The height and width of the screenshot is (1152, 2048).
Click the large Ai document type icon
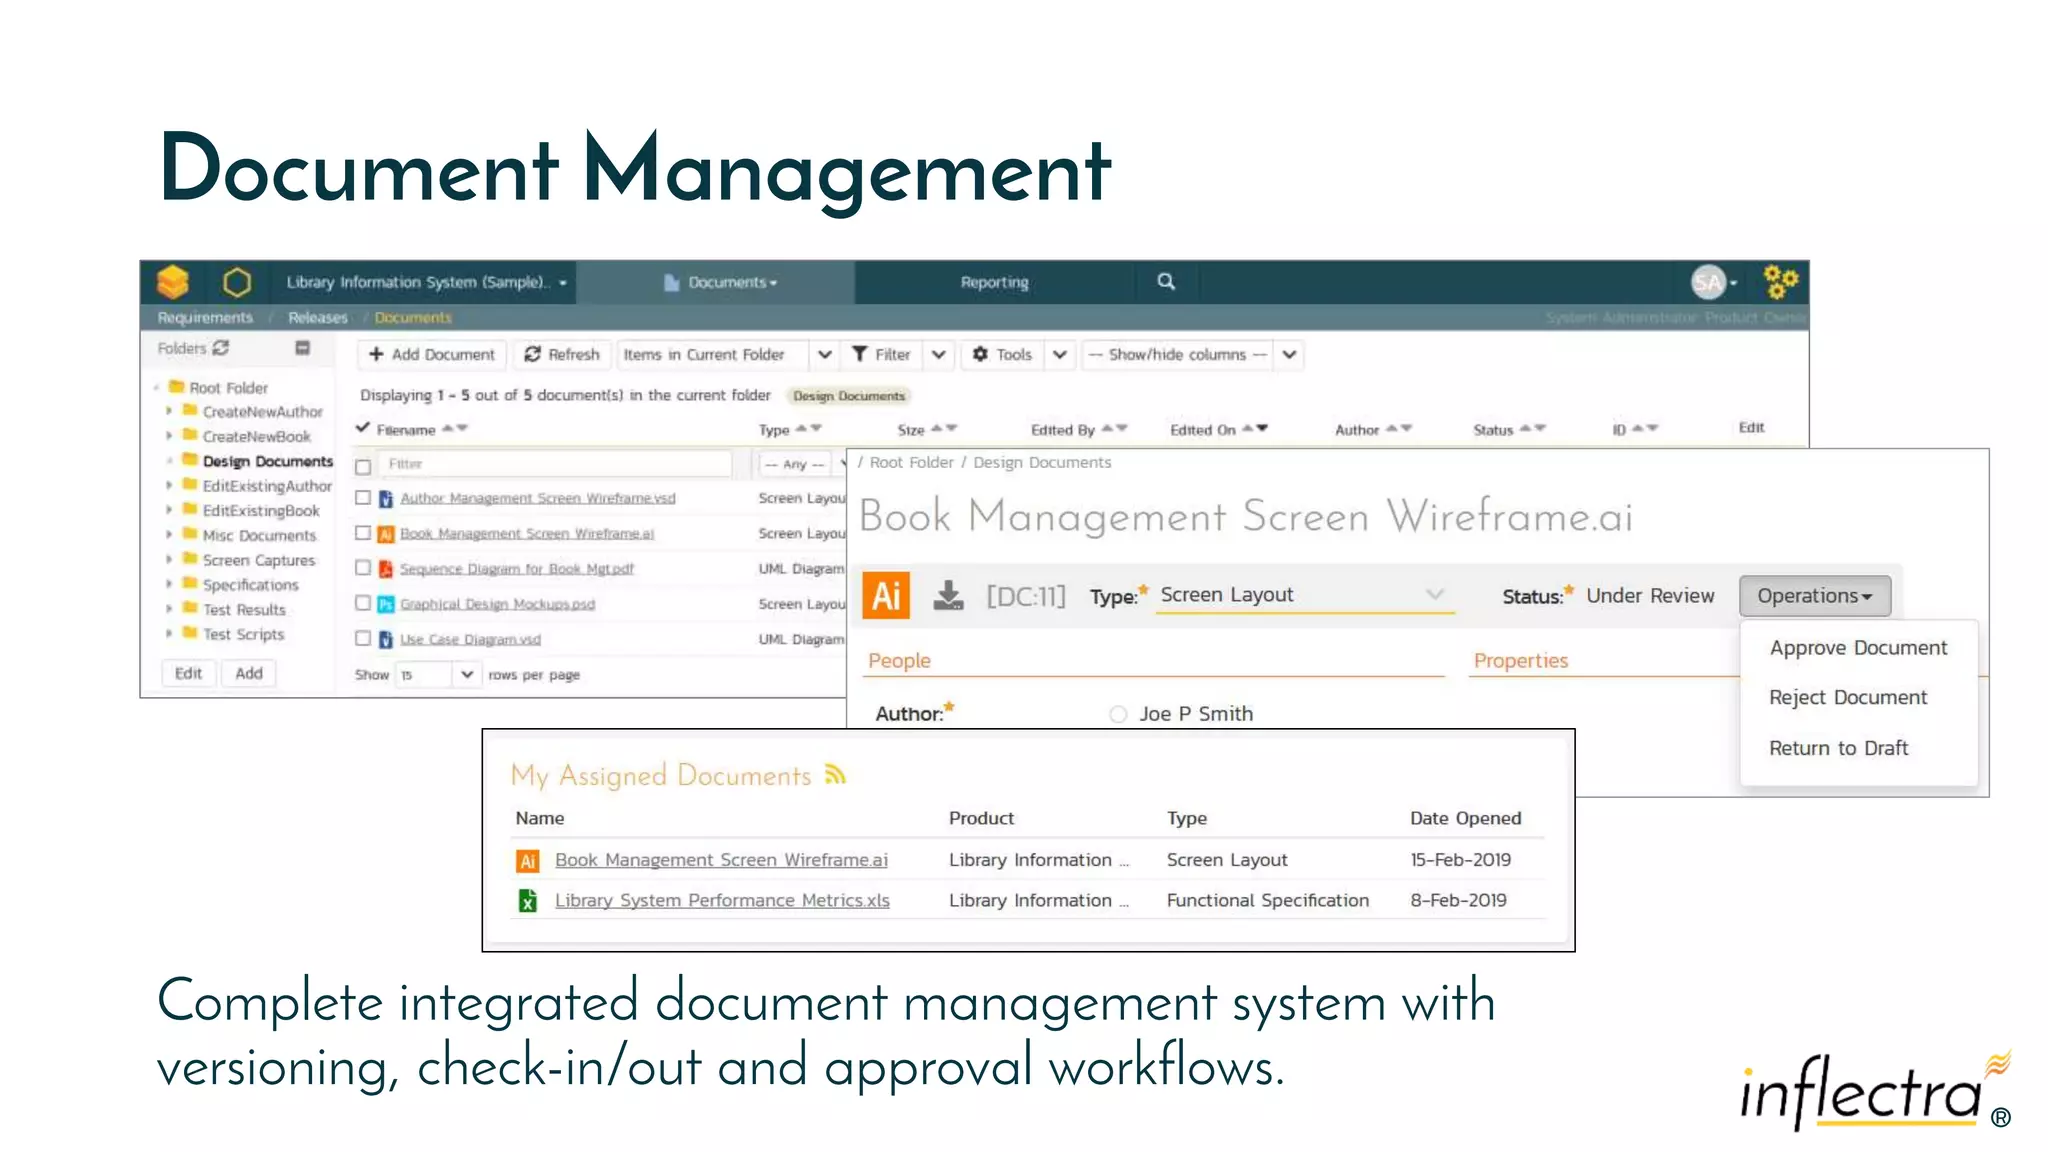pos(886,596)
